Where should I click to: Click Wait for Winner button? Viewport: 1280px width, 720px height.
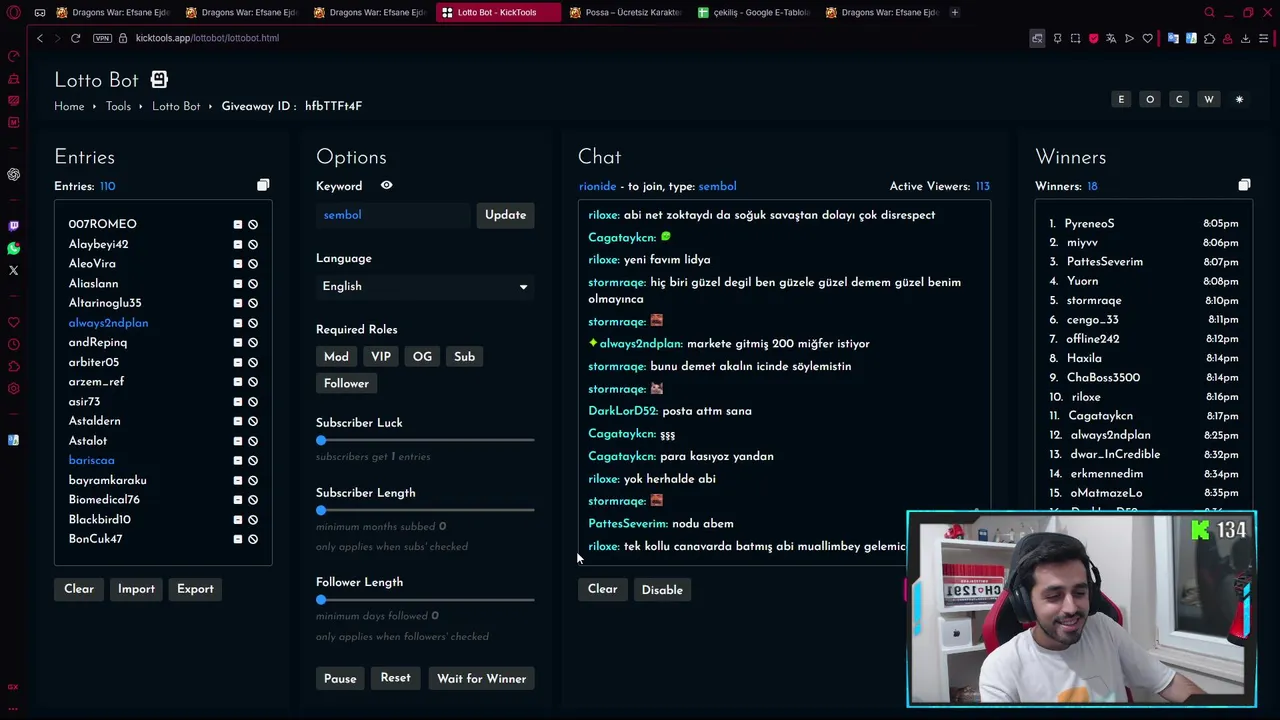(481, 679)
